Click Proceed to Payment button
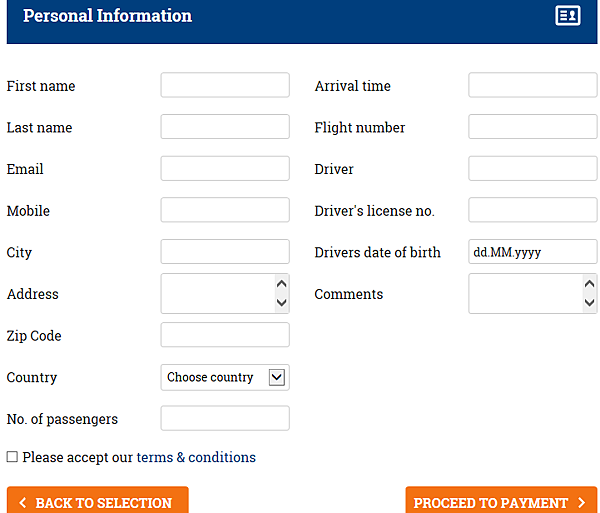The height and width of the screenshot is (513, 600). [x=501, y=501]
